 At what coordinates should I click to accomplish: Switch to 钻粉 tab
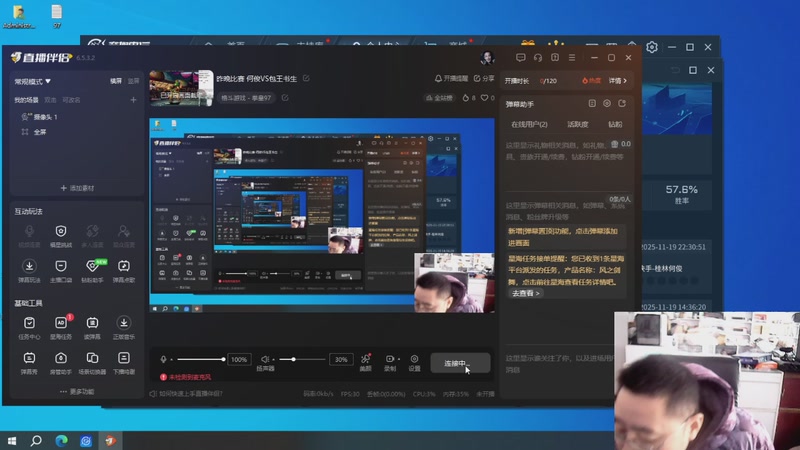(615, 124)
